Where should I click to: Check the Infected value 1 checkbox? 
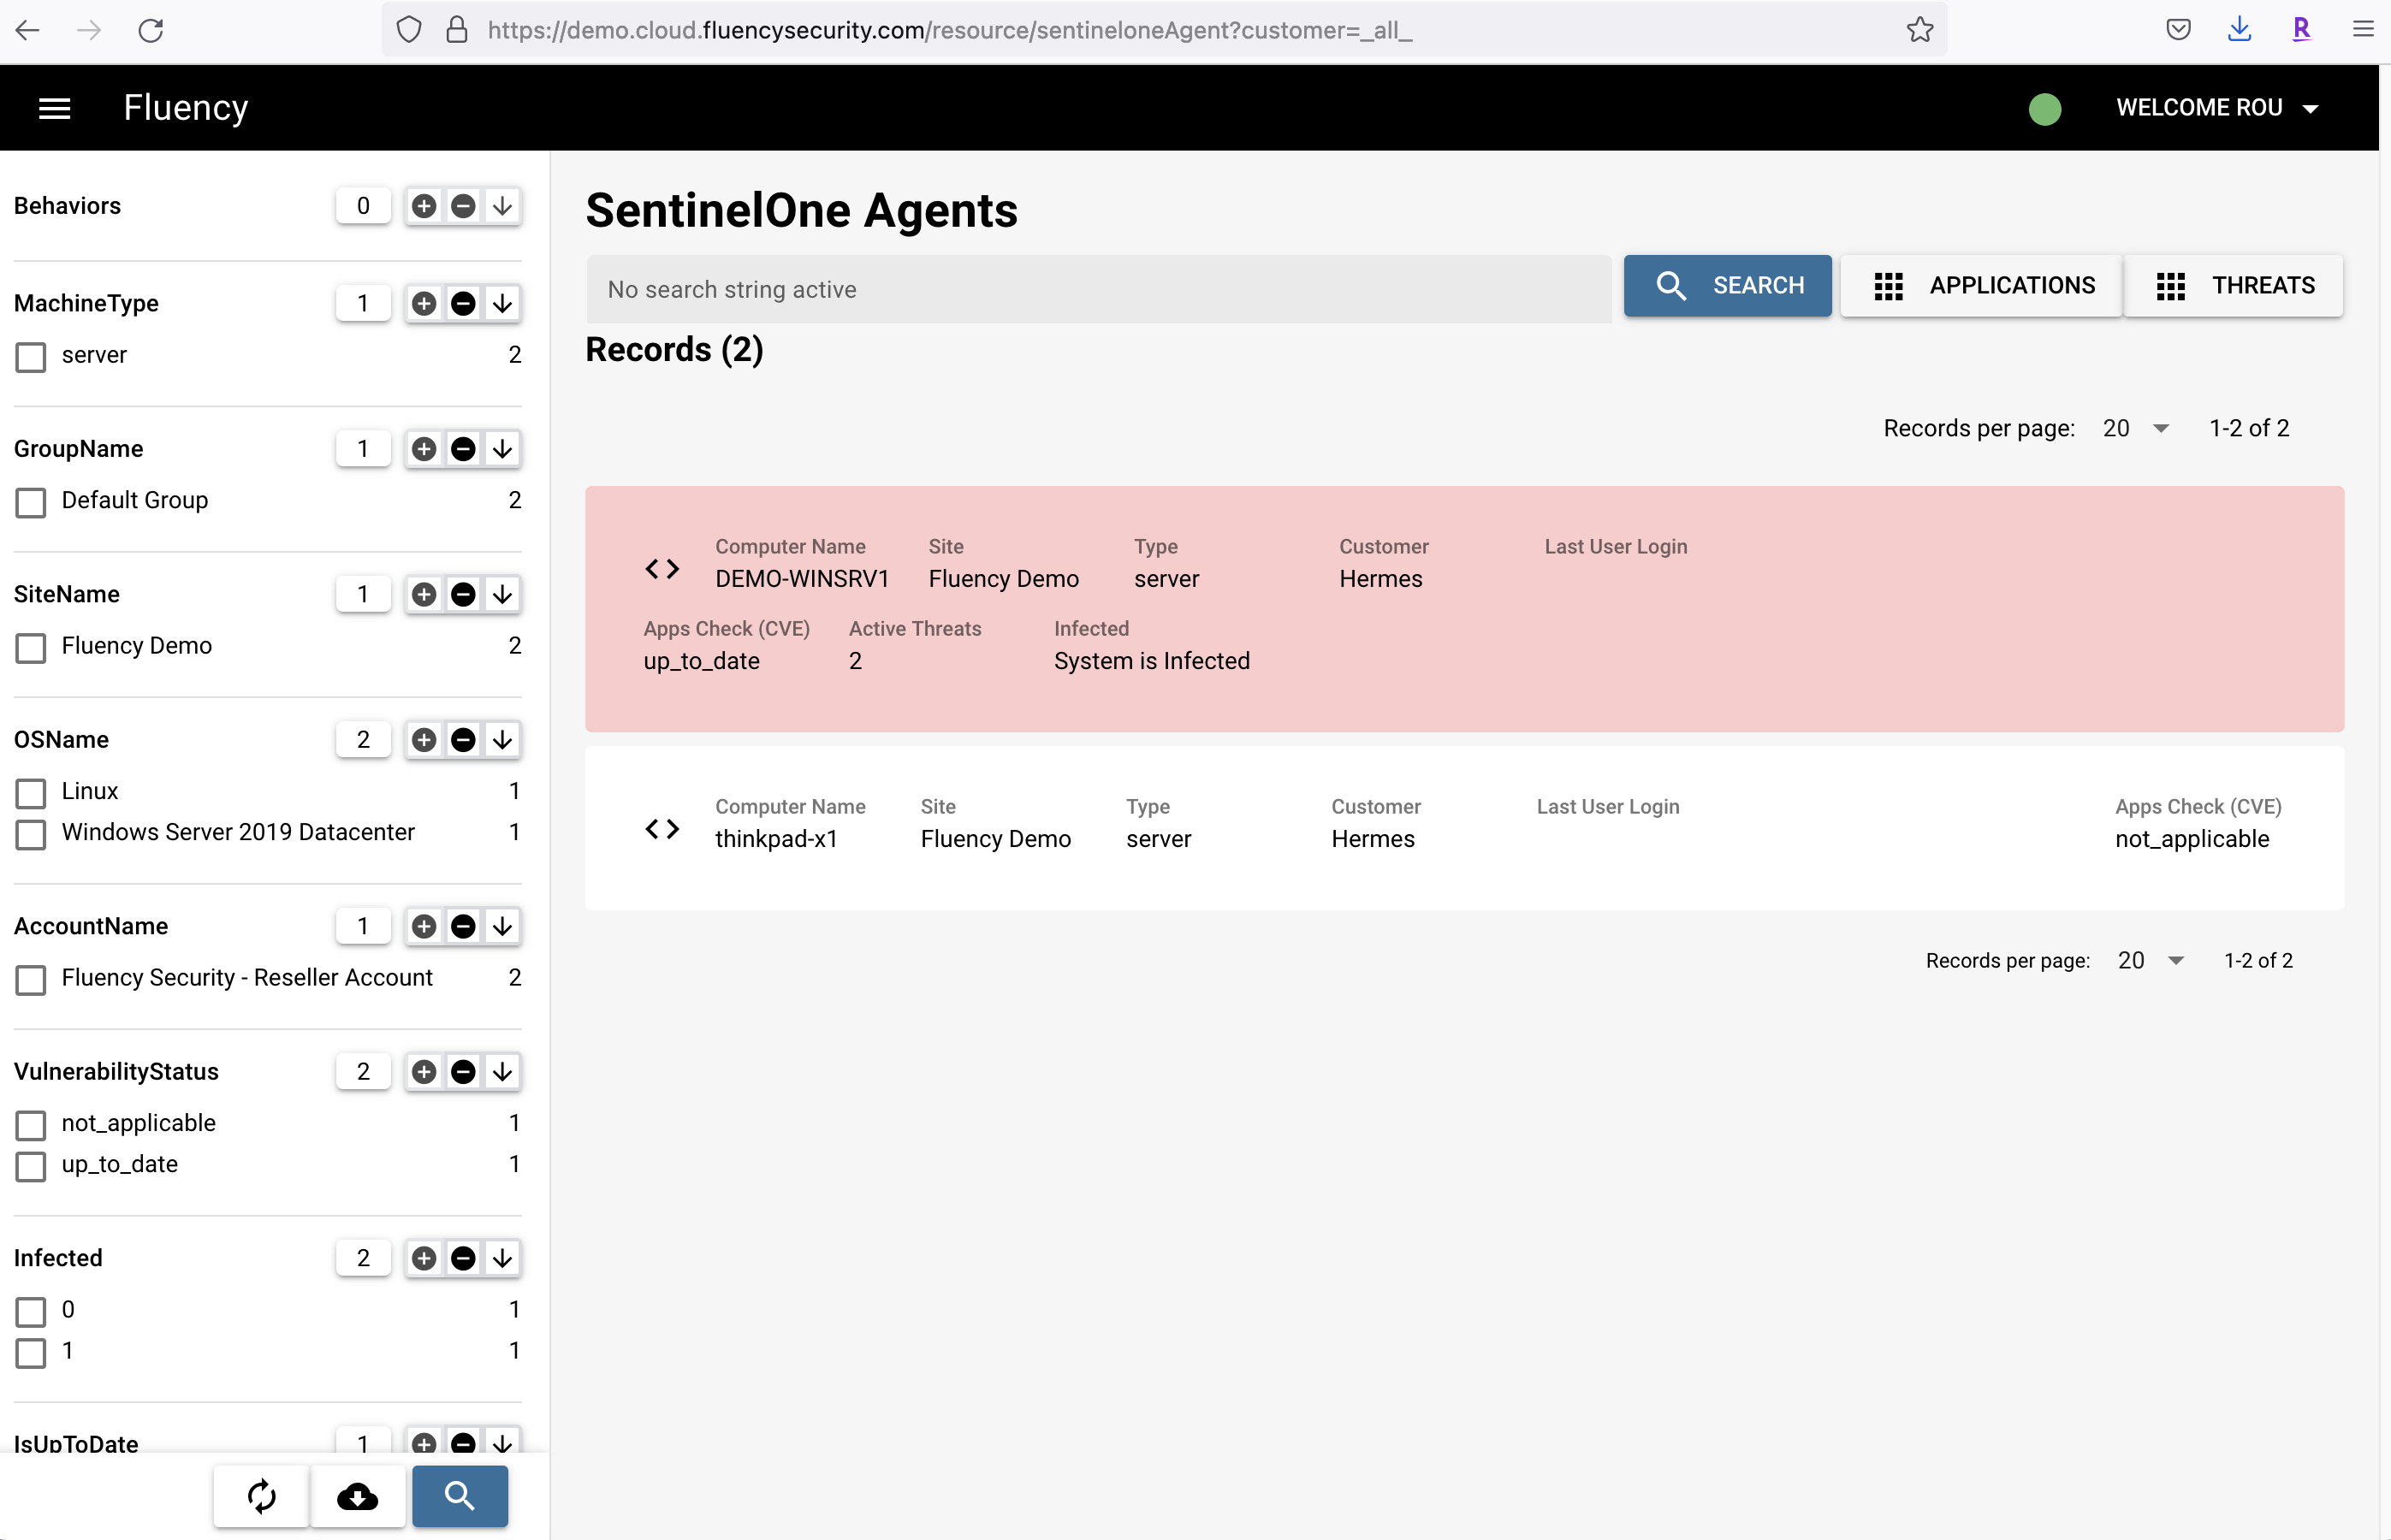(x=31, y=1353)
